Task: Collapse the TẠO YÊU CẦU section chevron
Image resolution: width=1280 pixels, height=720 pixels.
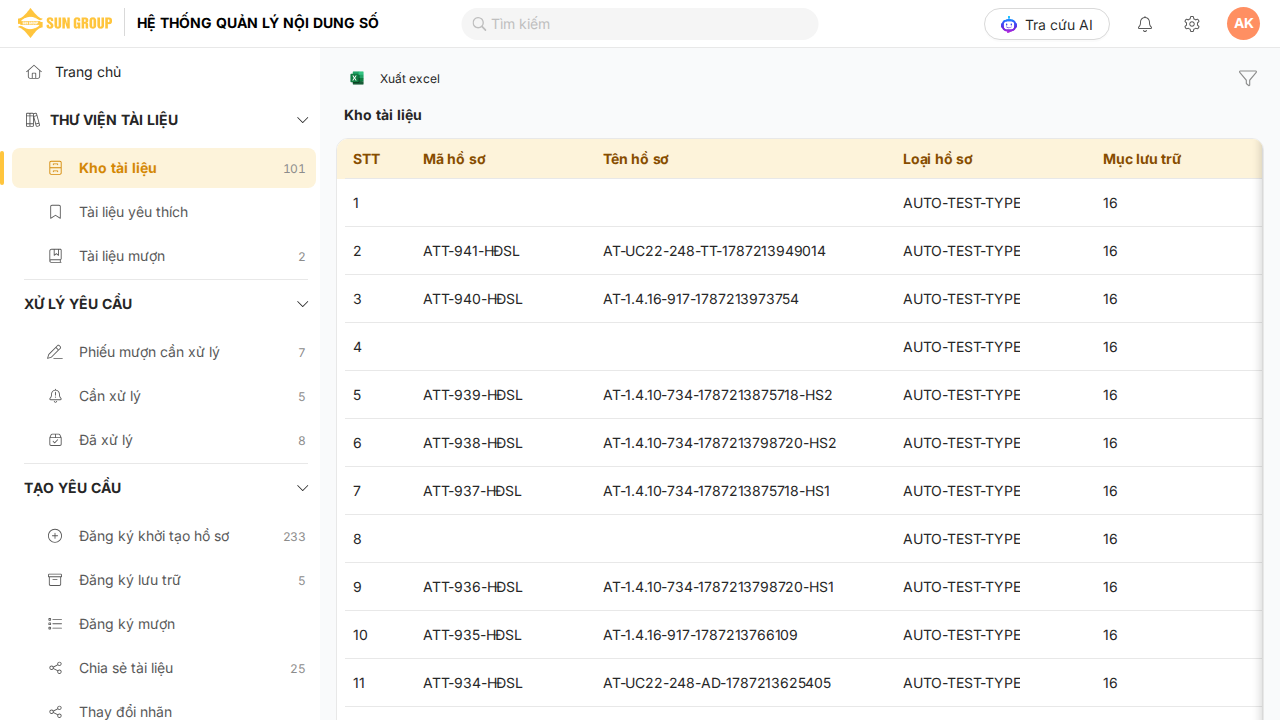Action: coord(303,488)
